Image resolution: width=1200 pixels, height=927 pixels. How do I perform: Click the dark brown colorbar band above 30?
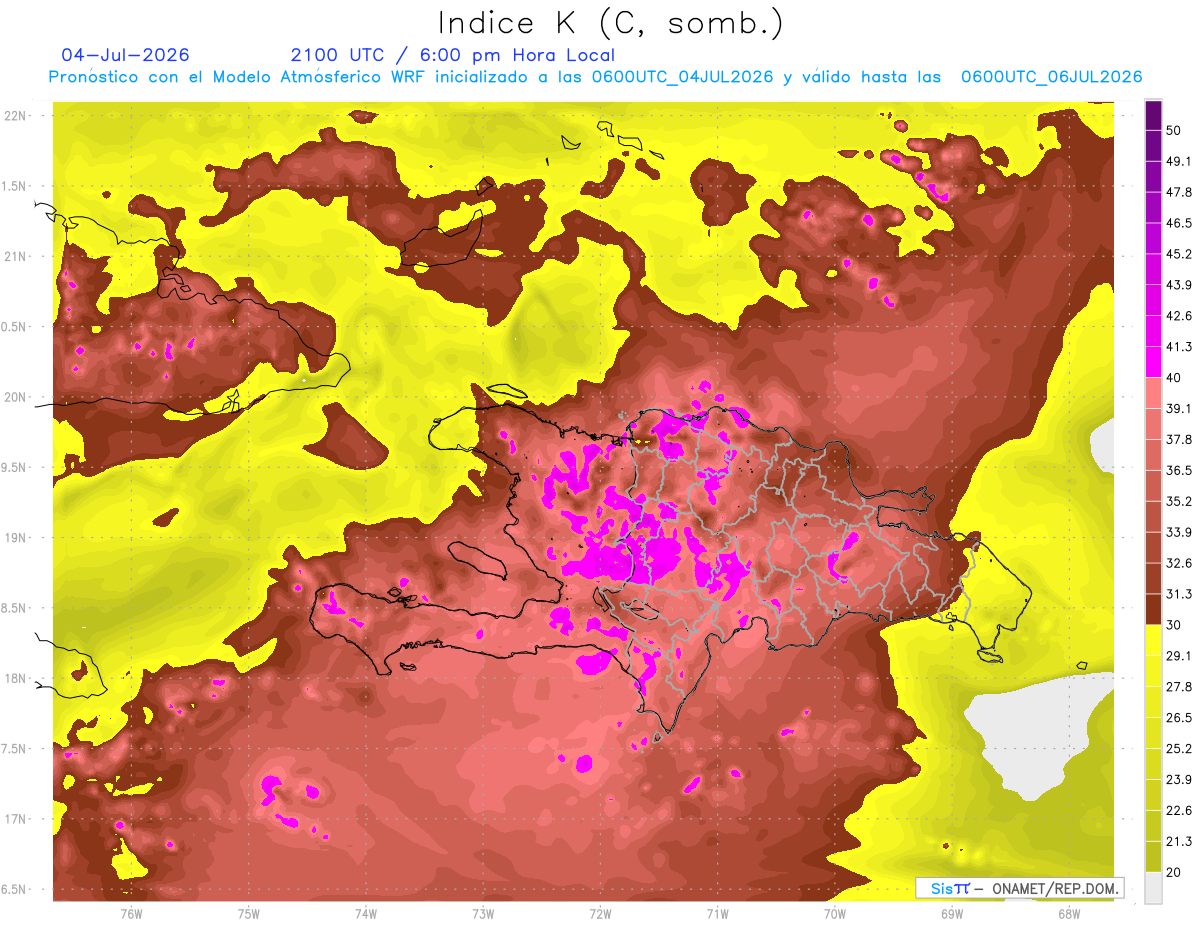click(1153, 609)
